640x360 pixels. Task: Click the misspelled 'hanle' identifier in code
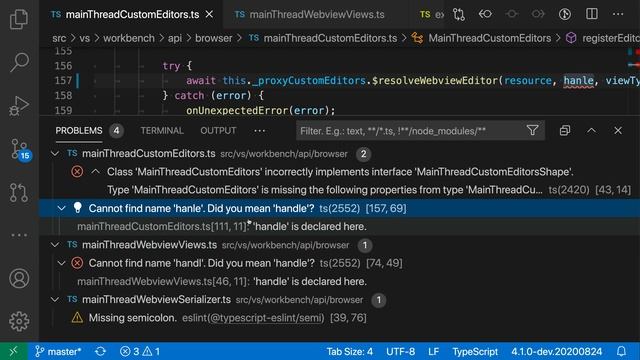pyautogui.click(x=578, y=80)
